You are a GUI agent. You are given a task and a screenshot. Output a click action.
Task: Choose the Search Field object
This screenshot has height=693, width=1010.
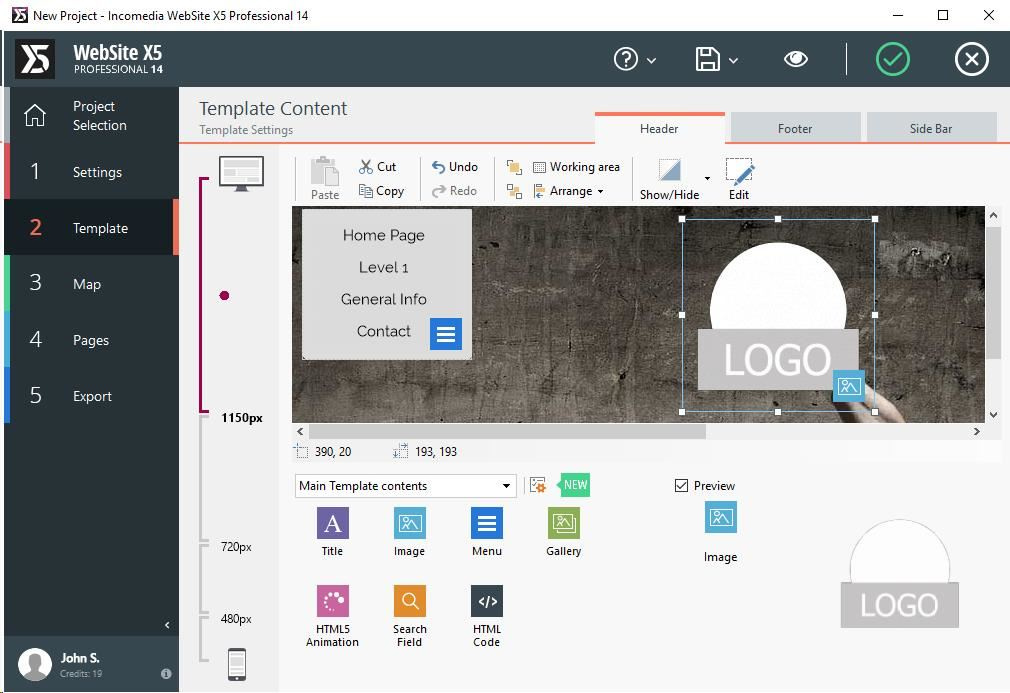409,601
